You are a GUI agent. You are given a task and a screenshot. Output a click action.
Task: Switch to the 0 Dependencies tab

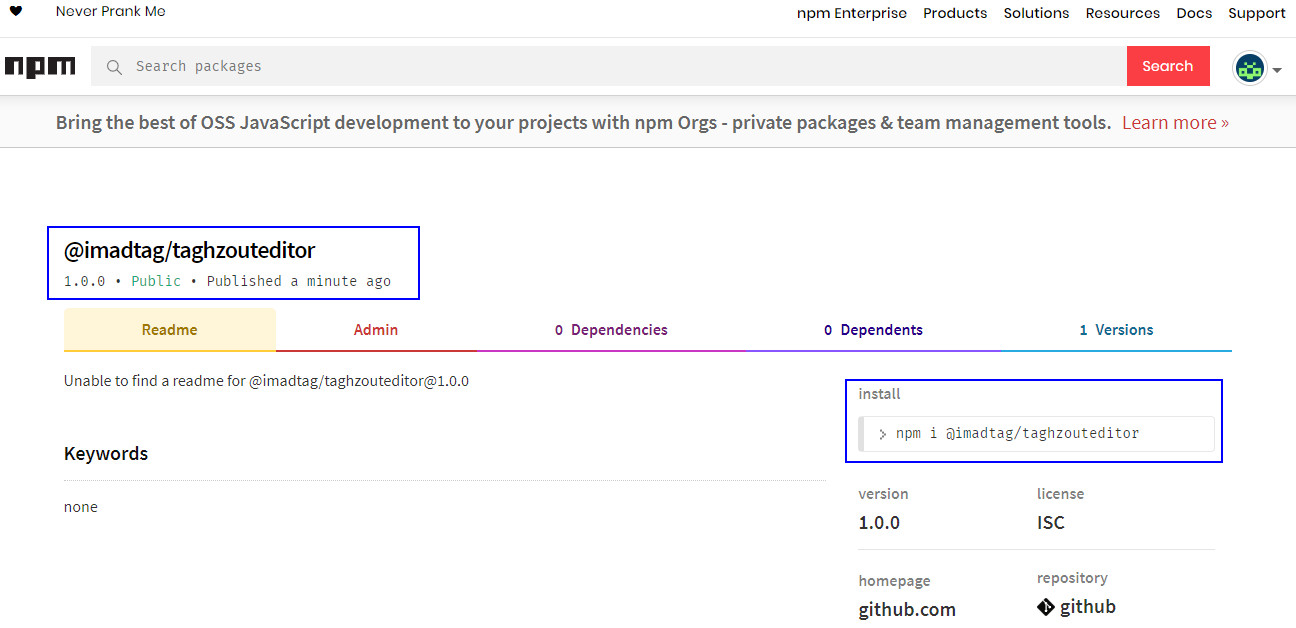611,330
